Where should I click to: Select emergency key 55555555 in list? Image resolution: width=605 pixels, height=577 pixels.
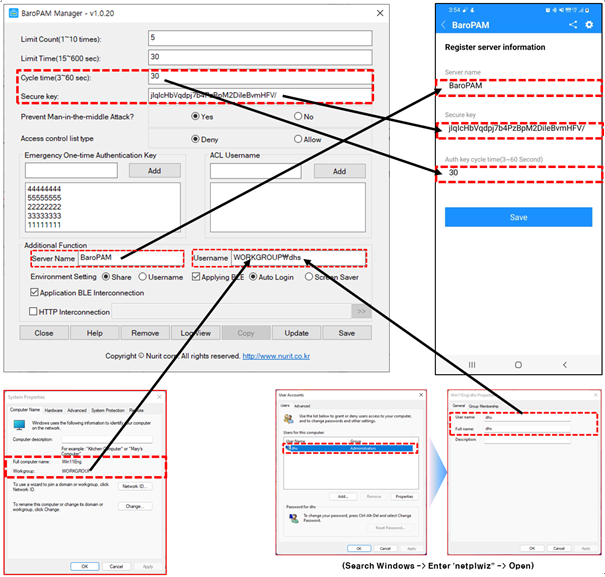(44, 198)
